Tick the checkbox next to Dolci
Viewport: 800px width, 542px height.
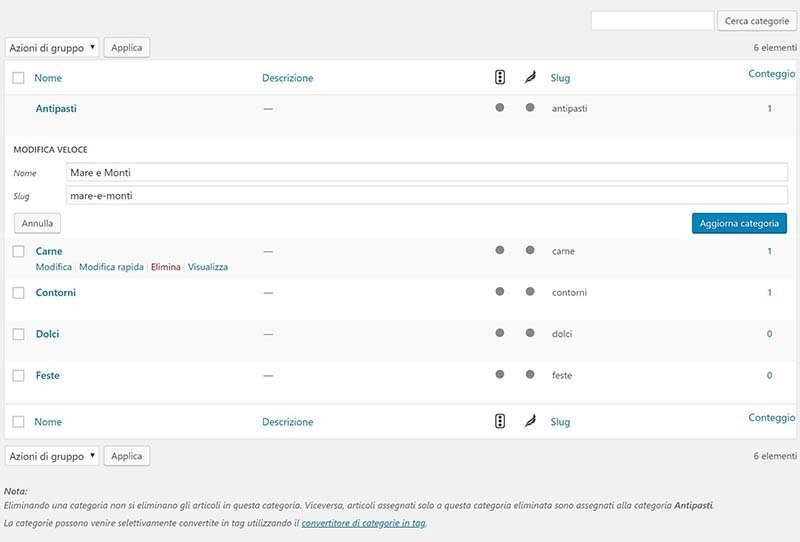coord(18,334)
